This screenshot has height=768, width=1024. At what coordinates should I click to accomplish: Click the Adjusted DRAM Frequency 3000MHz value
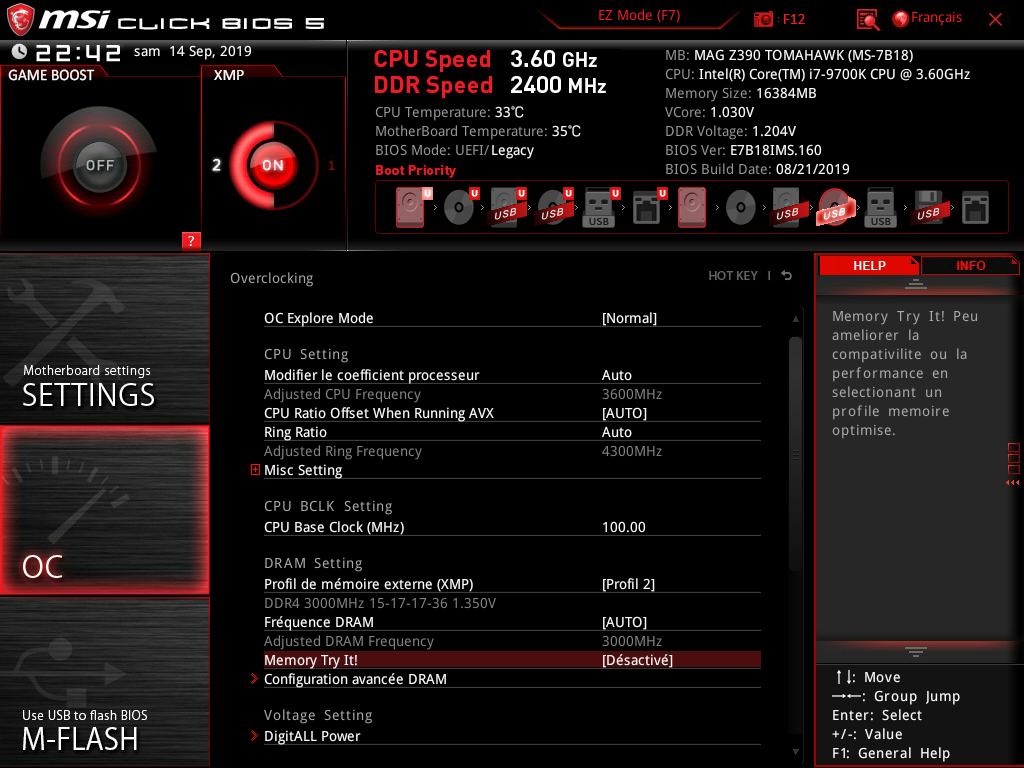tap(632, 641)
